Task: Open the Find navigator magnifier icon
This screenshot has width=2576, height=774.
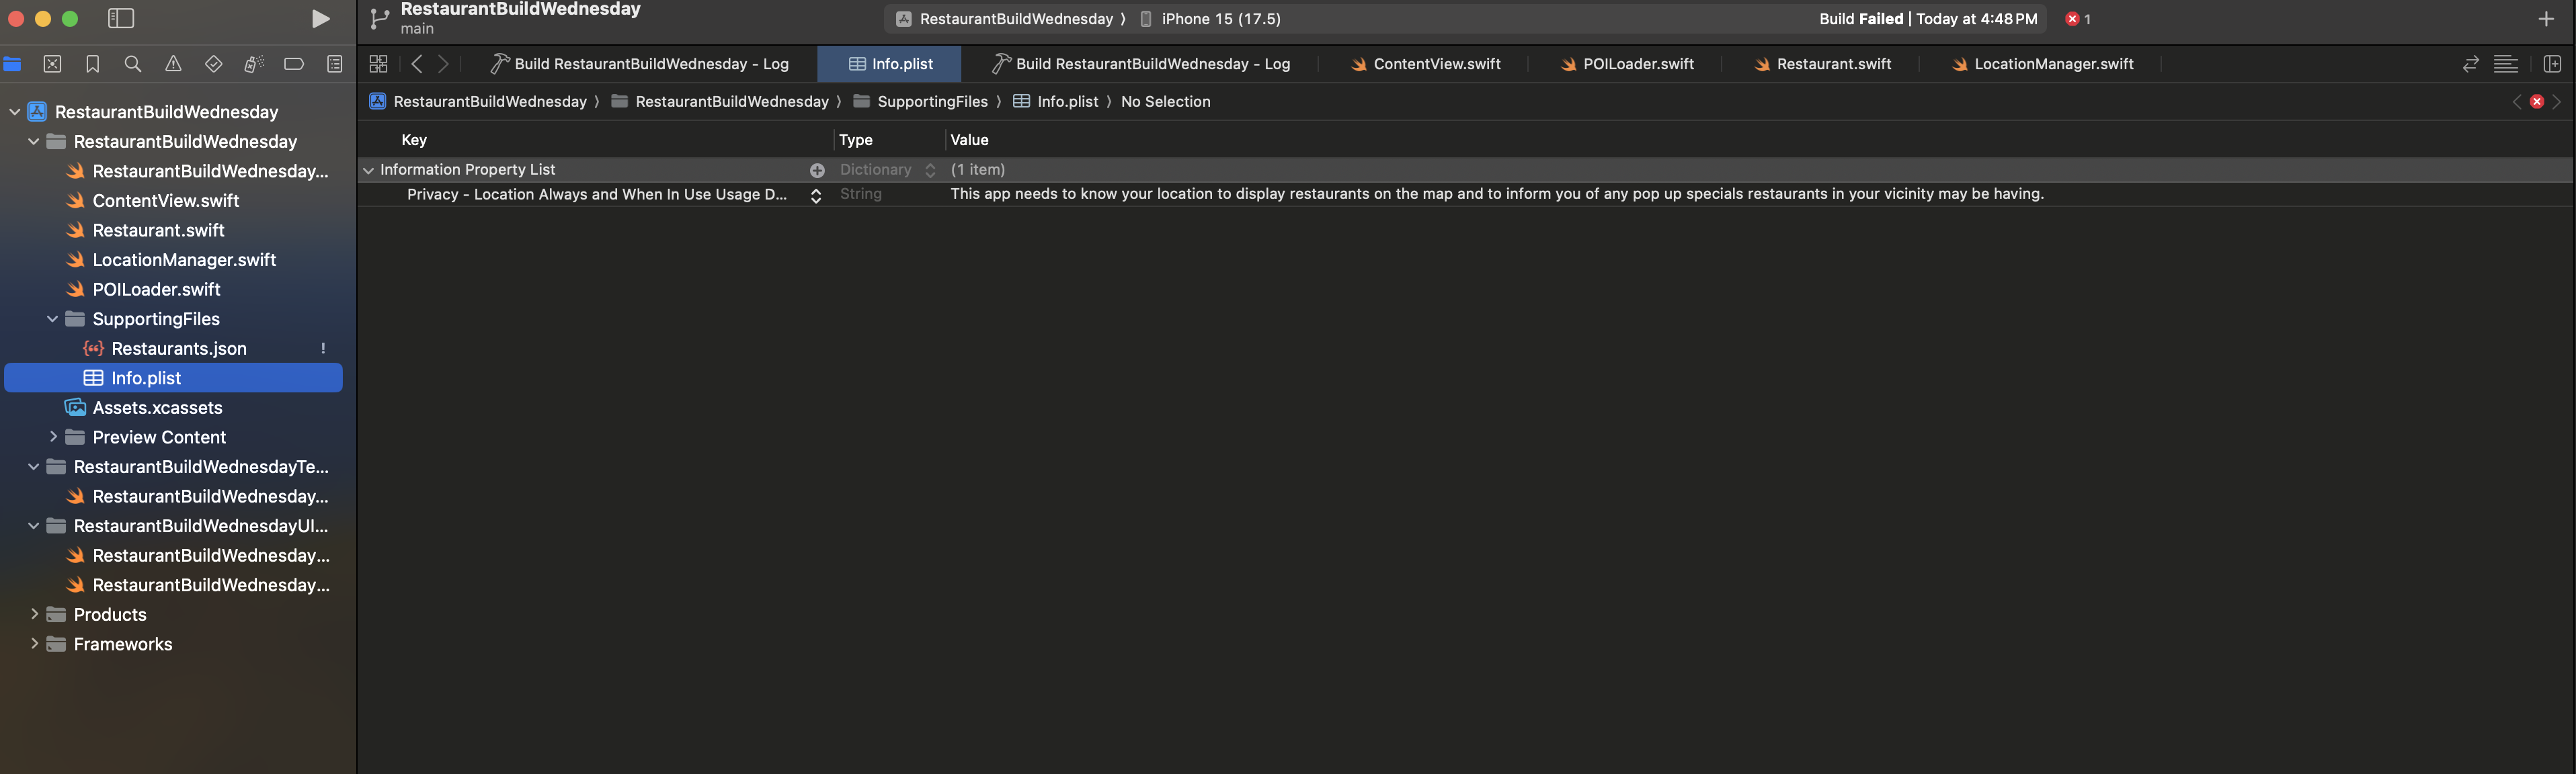Action: [x=133, y=64]
